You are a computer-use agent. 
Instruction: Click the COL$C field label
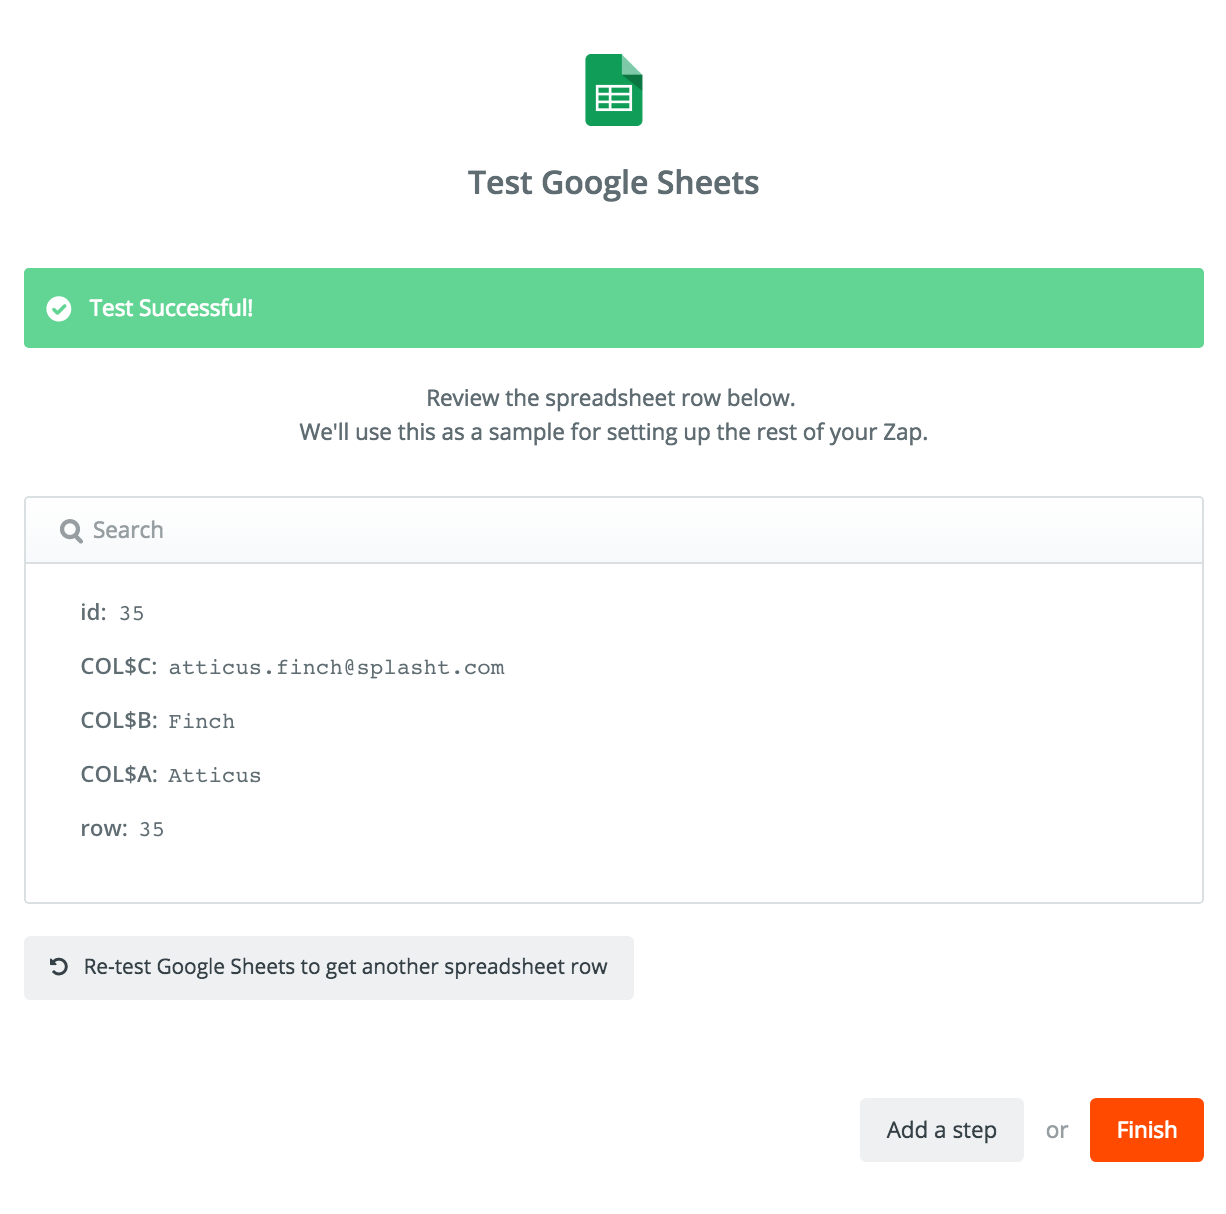pos(119,667)
